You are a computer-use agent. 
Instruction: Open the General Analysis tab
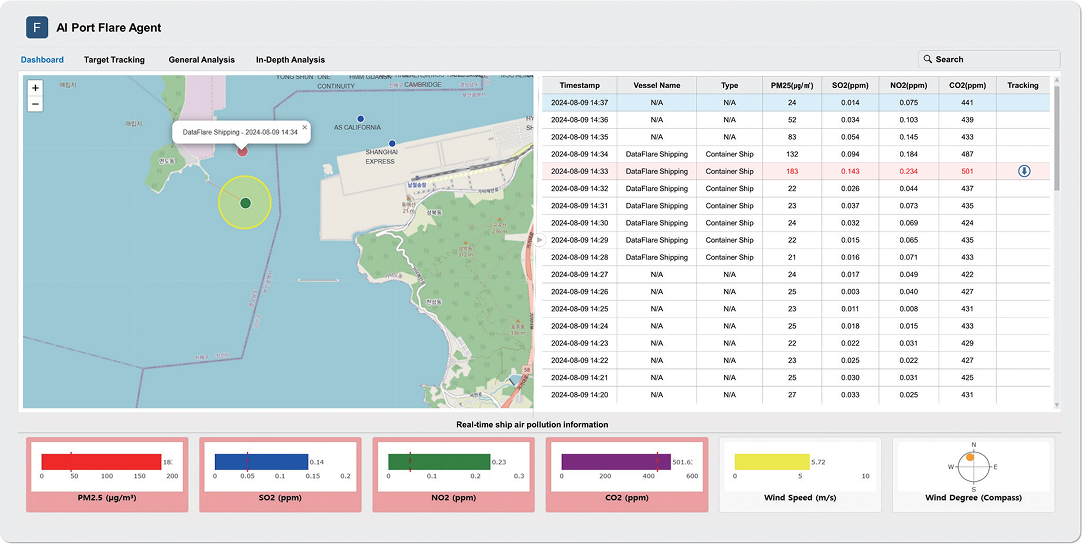(201, 60)
